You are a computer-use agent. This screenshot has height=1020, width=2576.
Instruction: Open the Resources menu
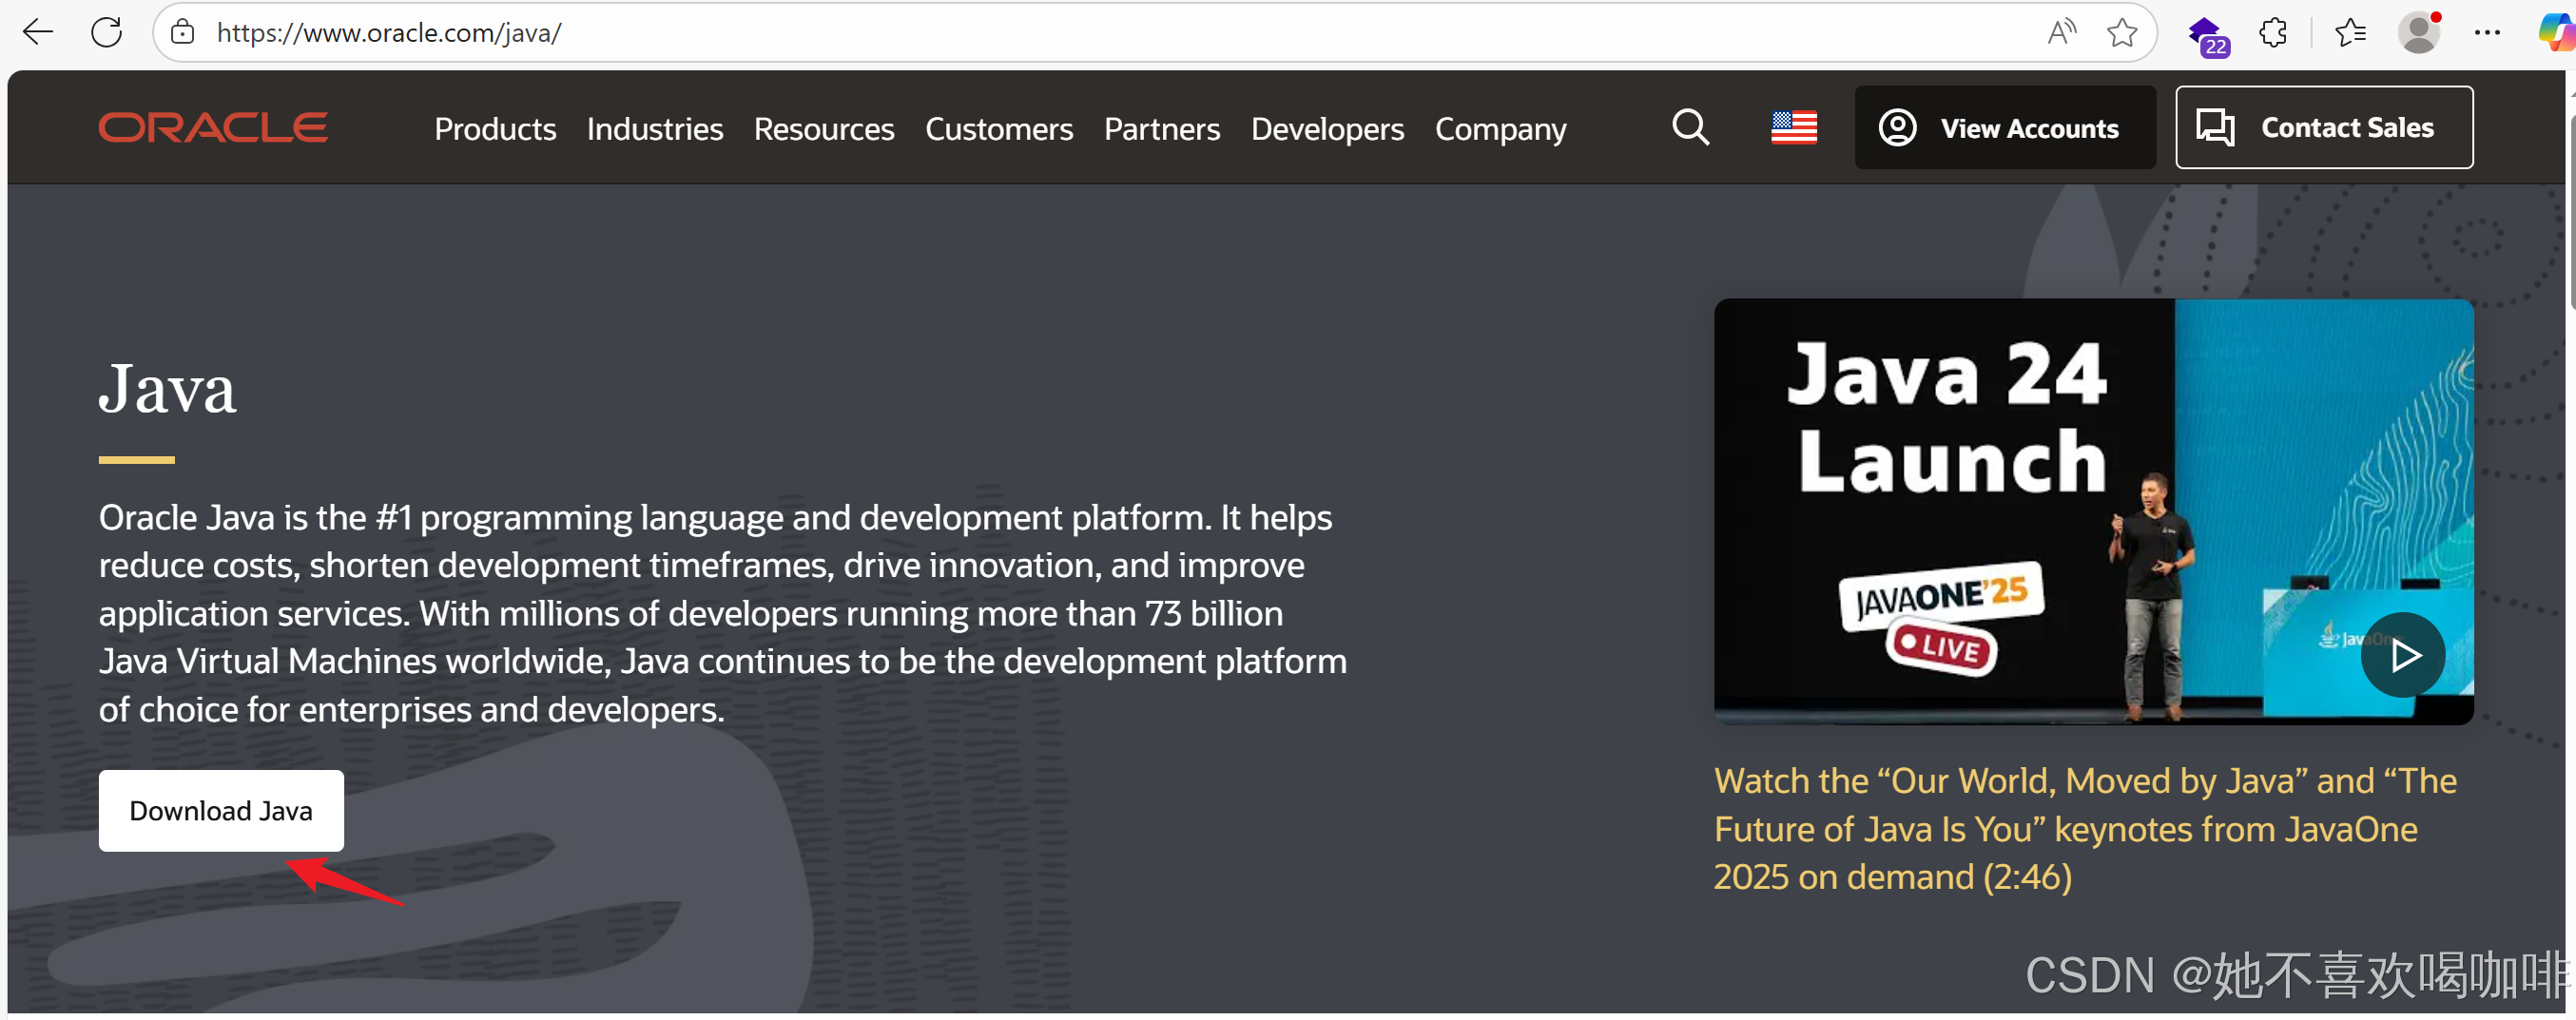824,129
